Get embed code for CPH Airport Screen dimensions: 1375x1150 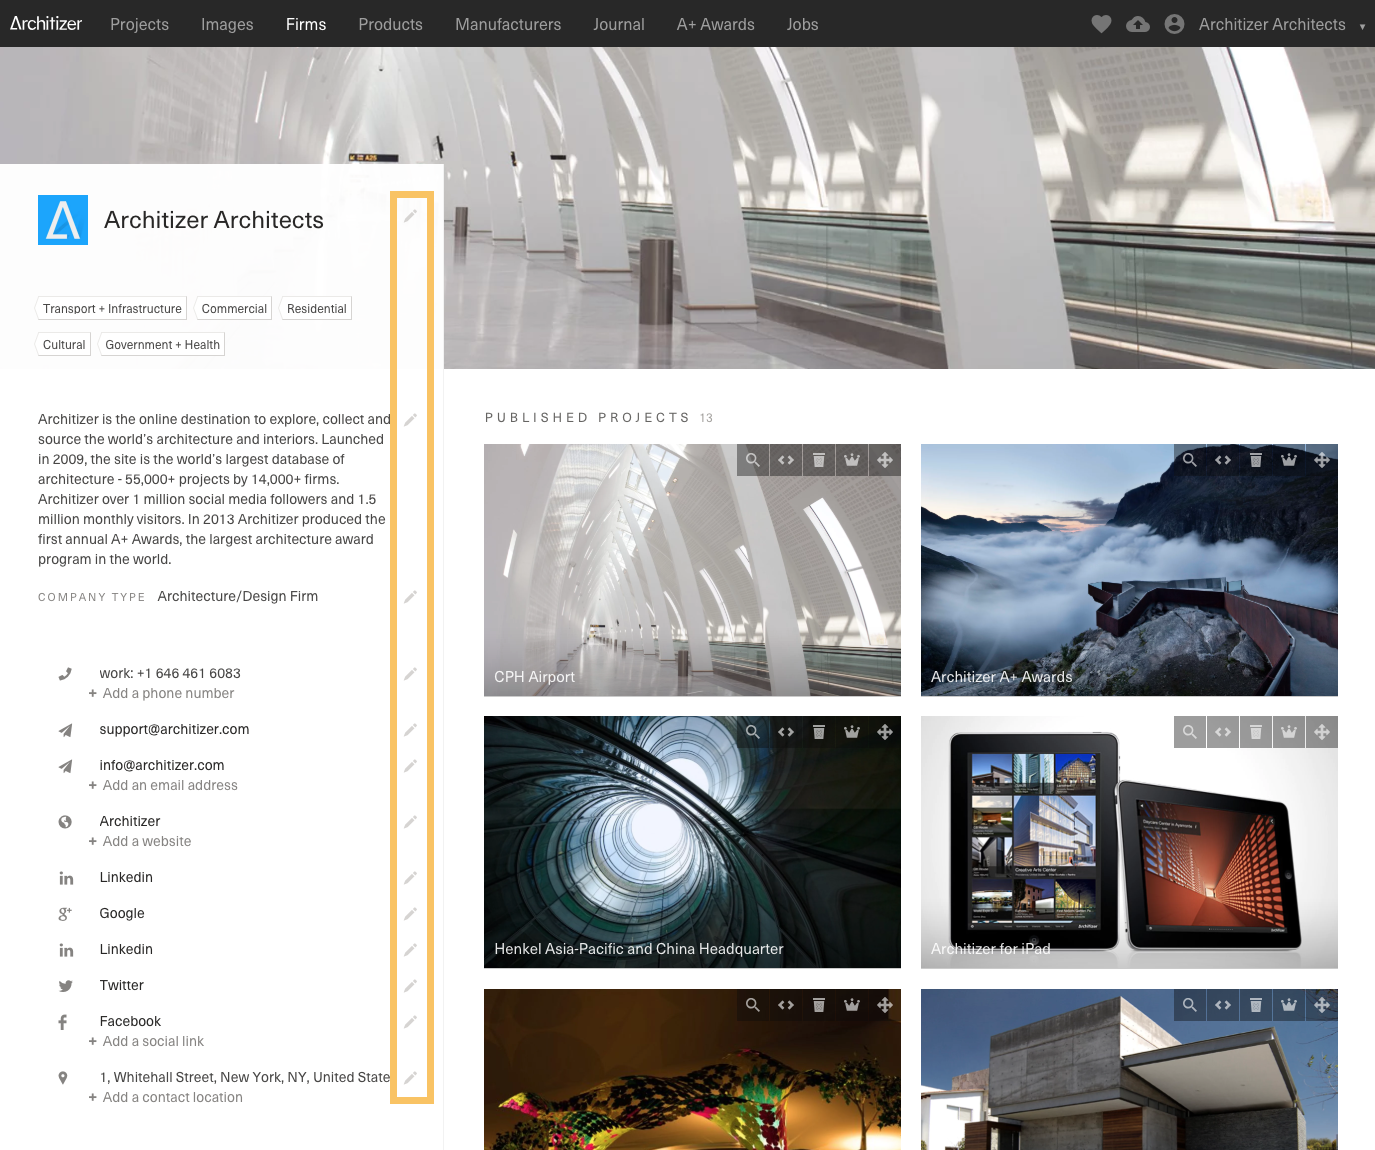[x=786, y=460]
